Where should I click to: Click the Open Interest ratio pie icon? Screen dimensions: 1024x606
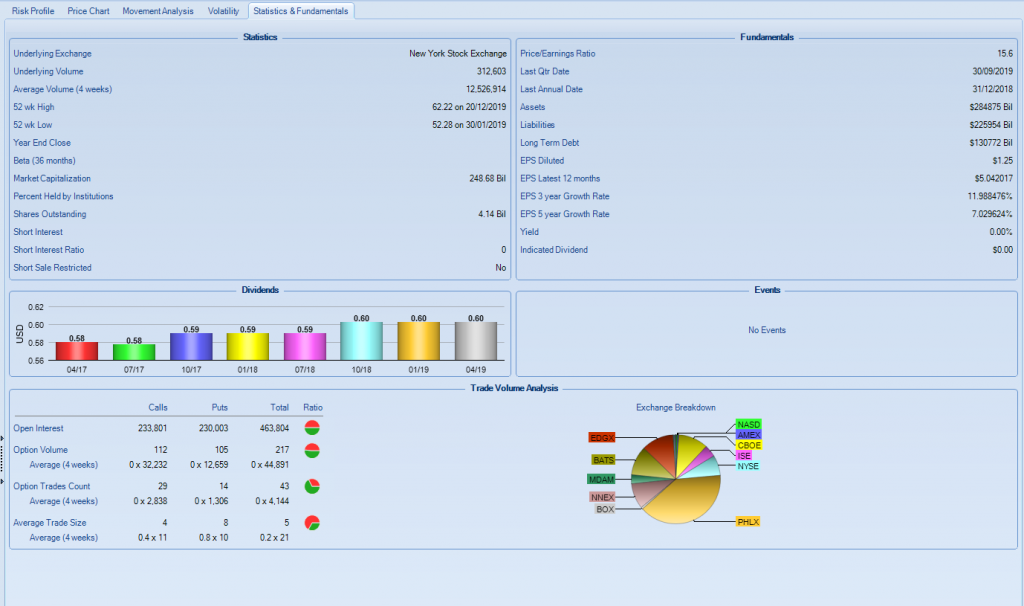click(x=312, y=427)
